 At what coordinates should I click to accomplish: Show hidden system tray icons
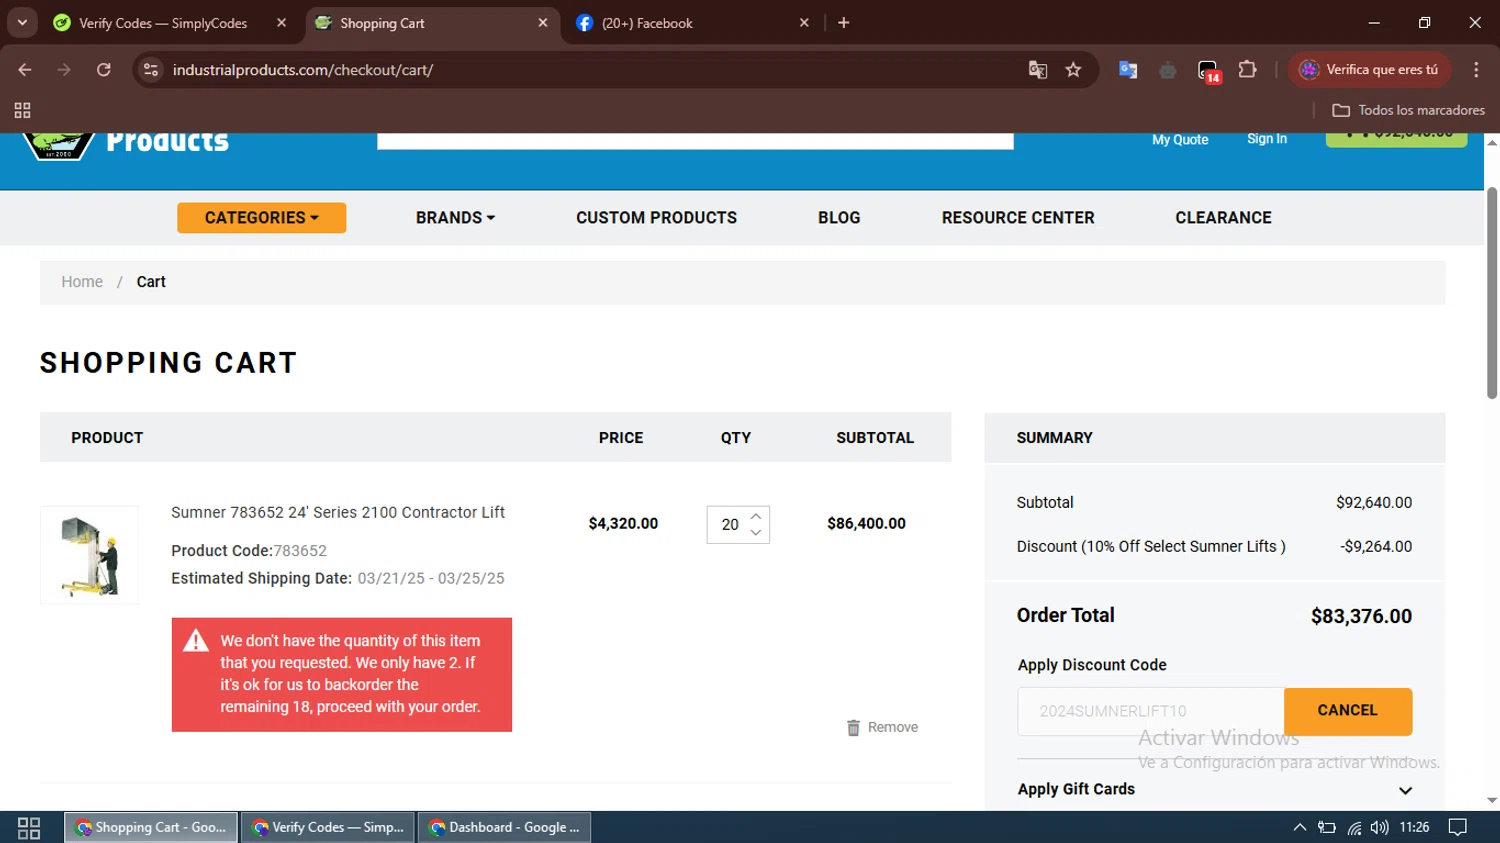pyautogui.click(x=1299, y=828)
